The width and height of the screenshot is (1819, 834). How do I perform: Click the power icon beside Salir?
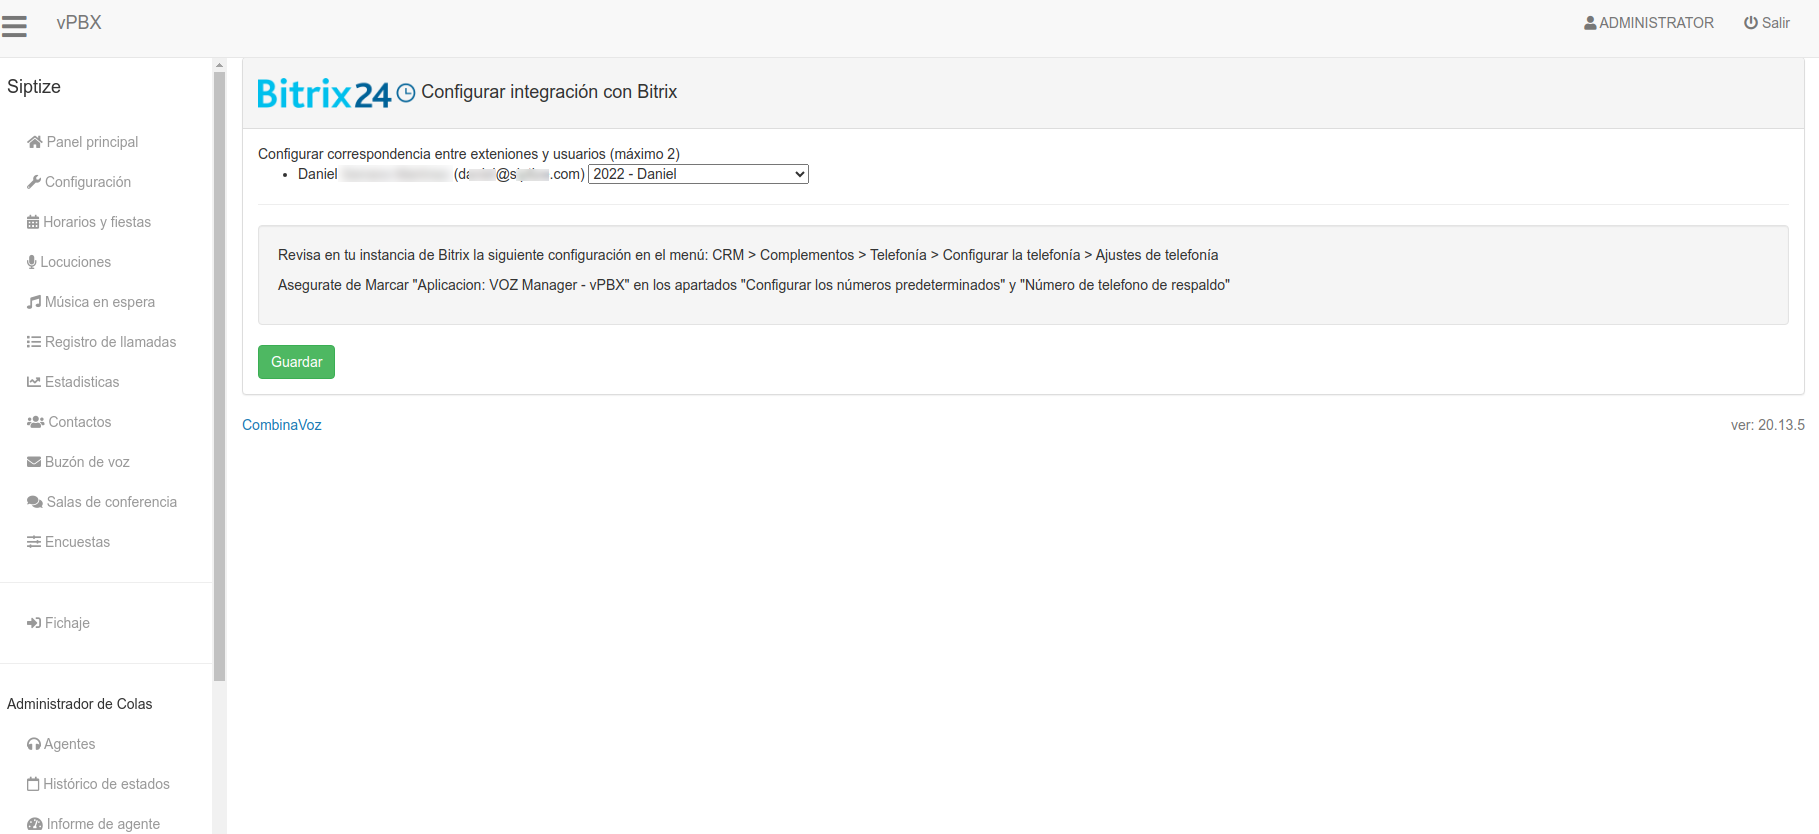coord(1751,23)
